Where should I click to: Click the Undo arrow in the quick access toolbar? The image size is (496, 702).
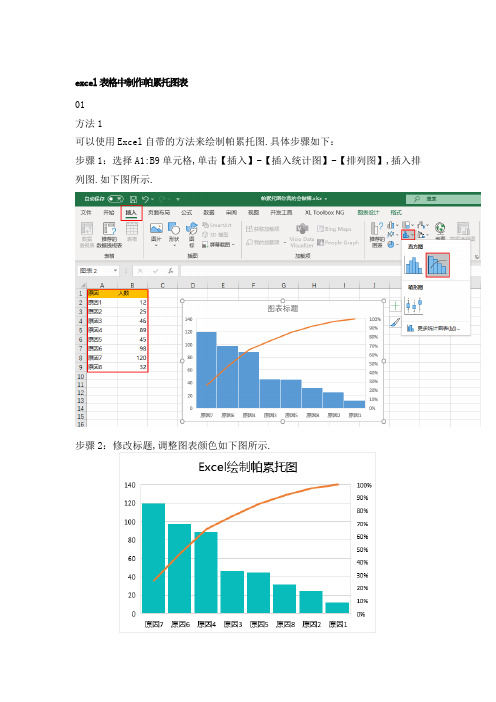point(145,199)
